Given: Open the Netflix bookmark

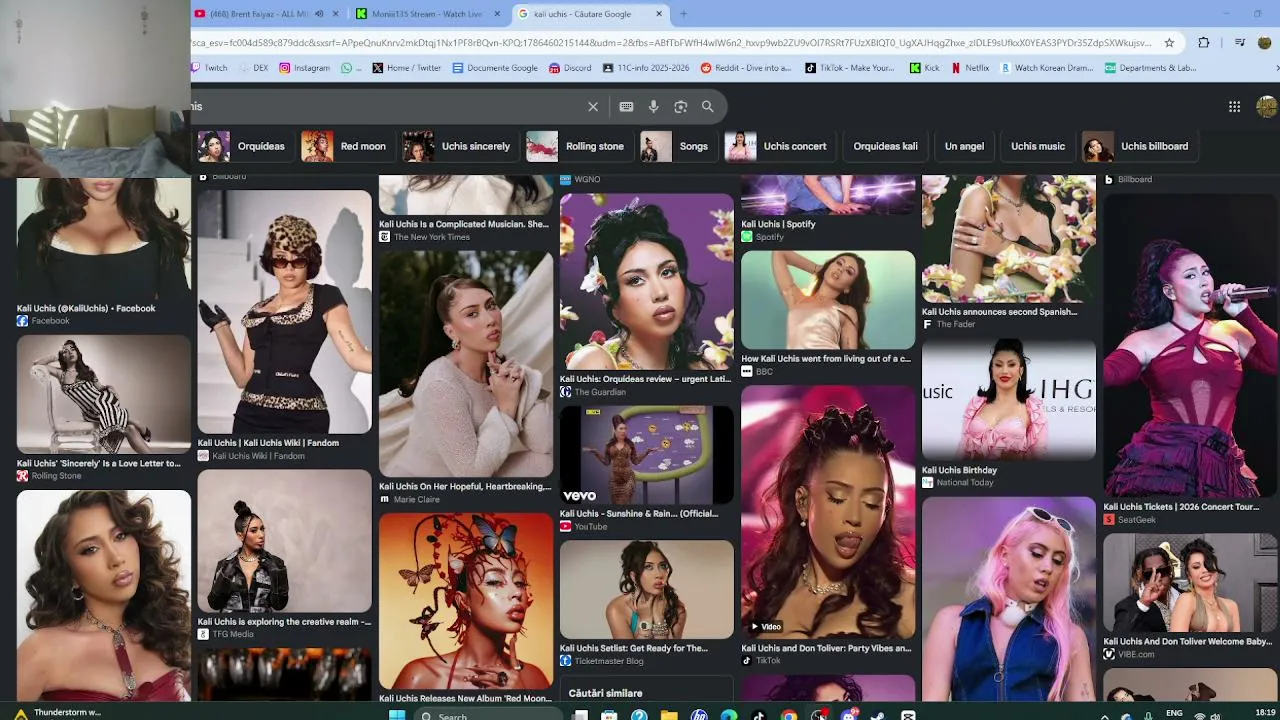Looking at the screenshot, I should click(970, 68).
